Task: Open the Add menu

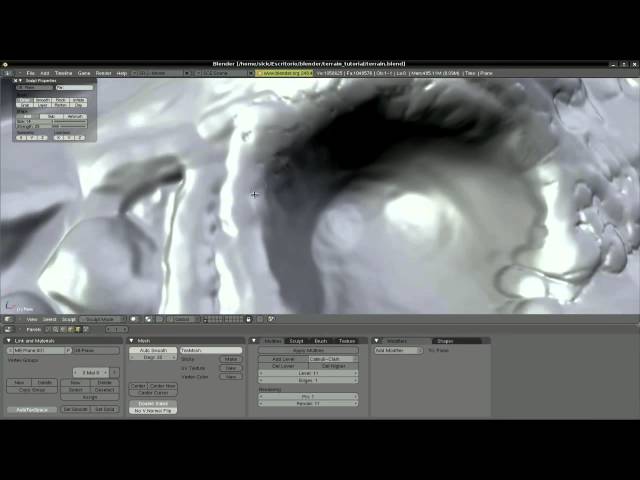Action: point(44,73)
